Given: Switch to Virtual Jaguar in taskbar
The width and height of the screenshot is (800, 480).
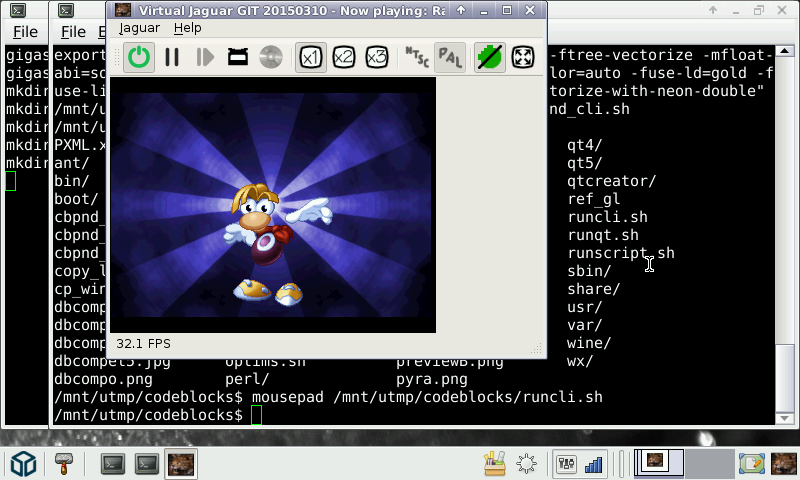Looking at the screenshot, I should pos(181,463).
